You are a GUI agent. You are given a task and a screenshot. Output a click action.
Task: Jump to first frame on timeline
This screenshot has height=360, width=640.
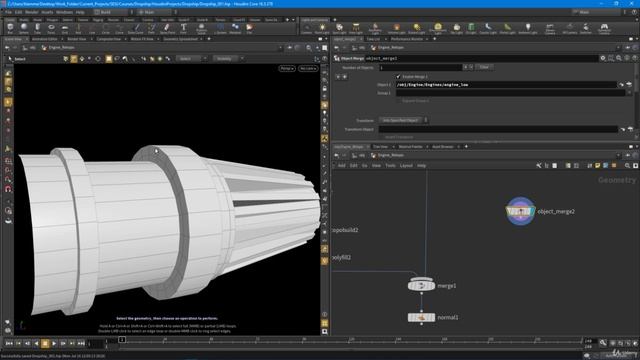(9, 344)
